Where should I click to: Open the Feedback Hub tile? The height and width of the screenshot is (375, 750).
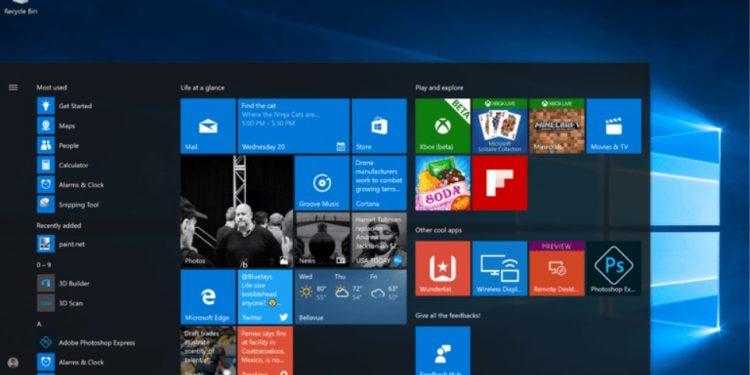coord(442,351)
